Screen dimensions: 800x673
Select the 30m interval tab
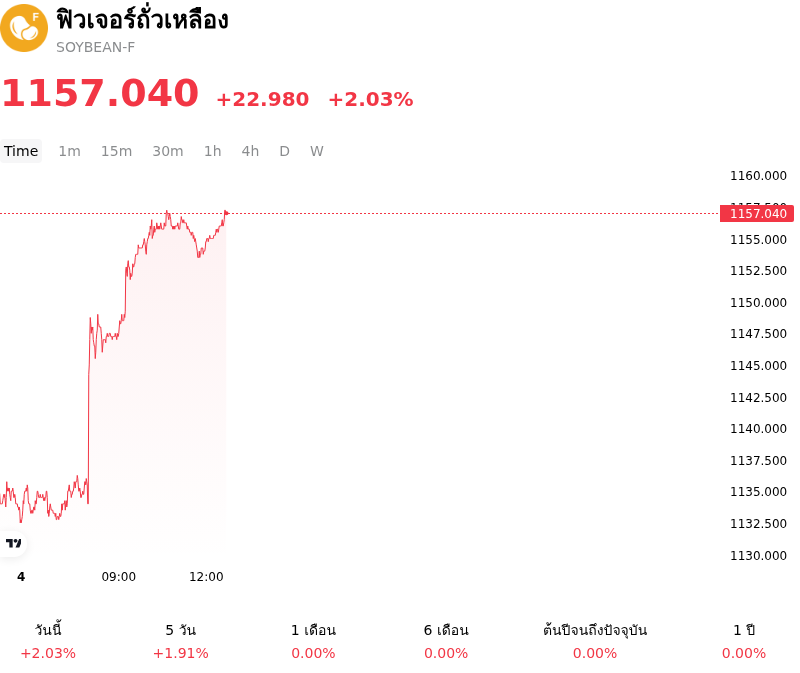point(168,151)
